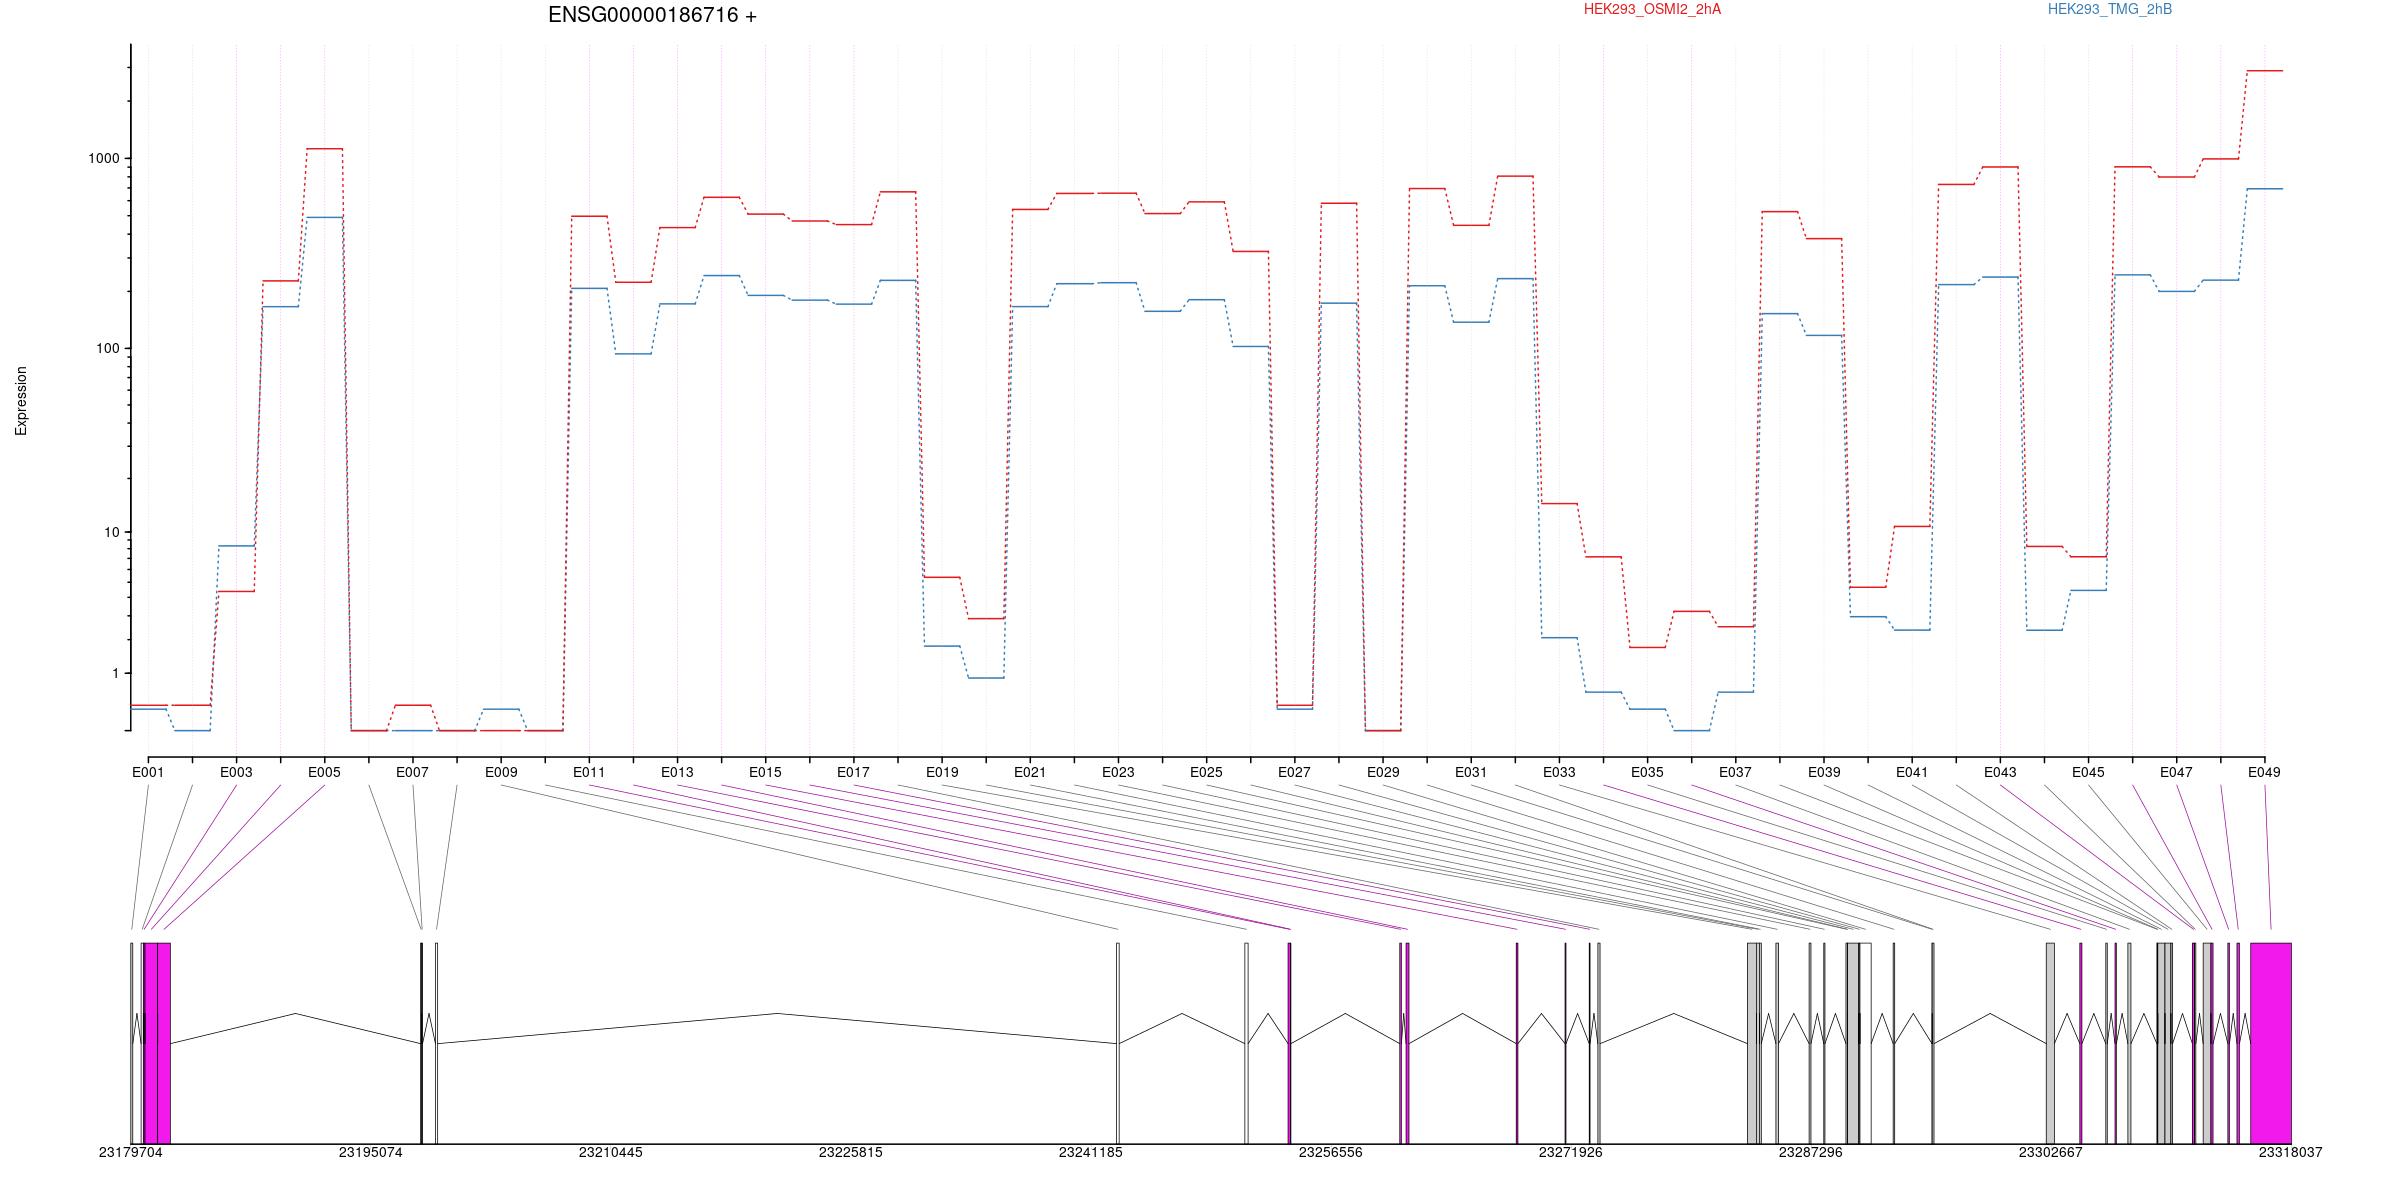Image resolution: width=2400 pixels, height=1200 pixels.
Task: Select the HEK293_OSMI2_2hA legend label
Action: pos(1652,9)
